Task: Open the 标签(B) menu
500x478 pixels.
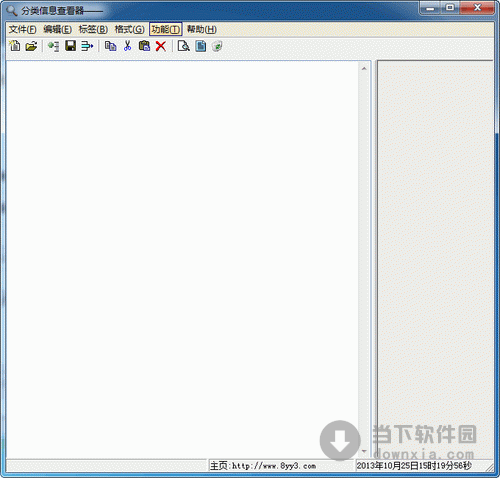Action: (93, 29)
